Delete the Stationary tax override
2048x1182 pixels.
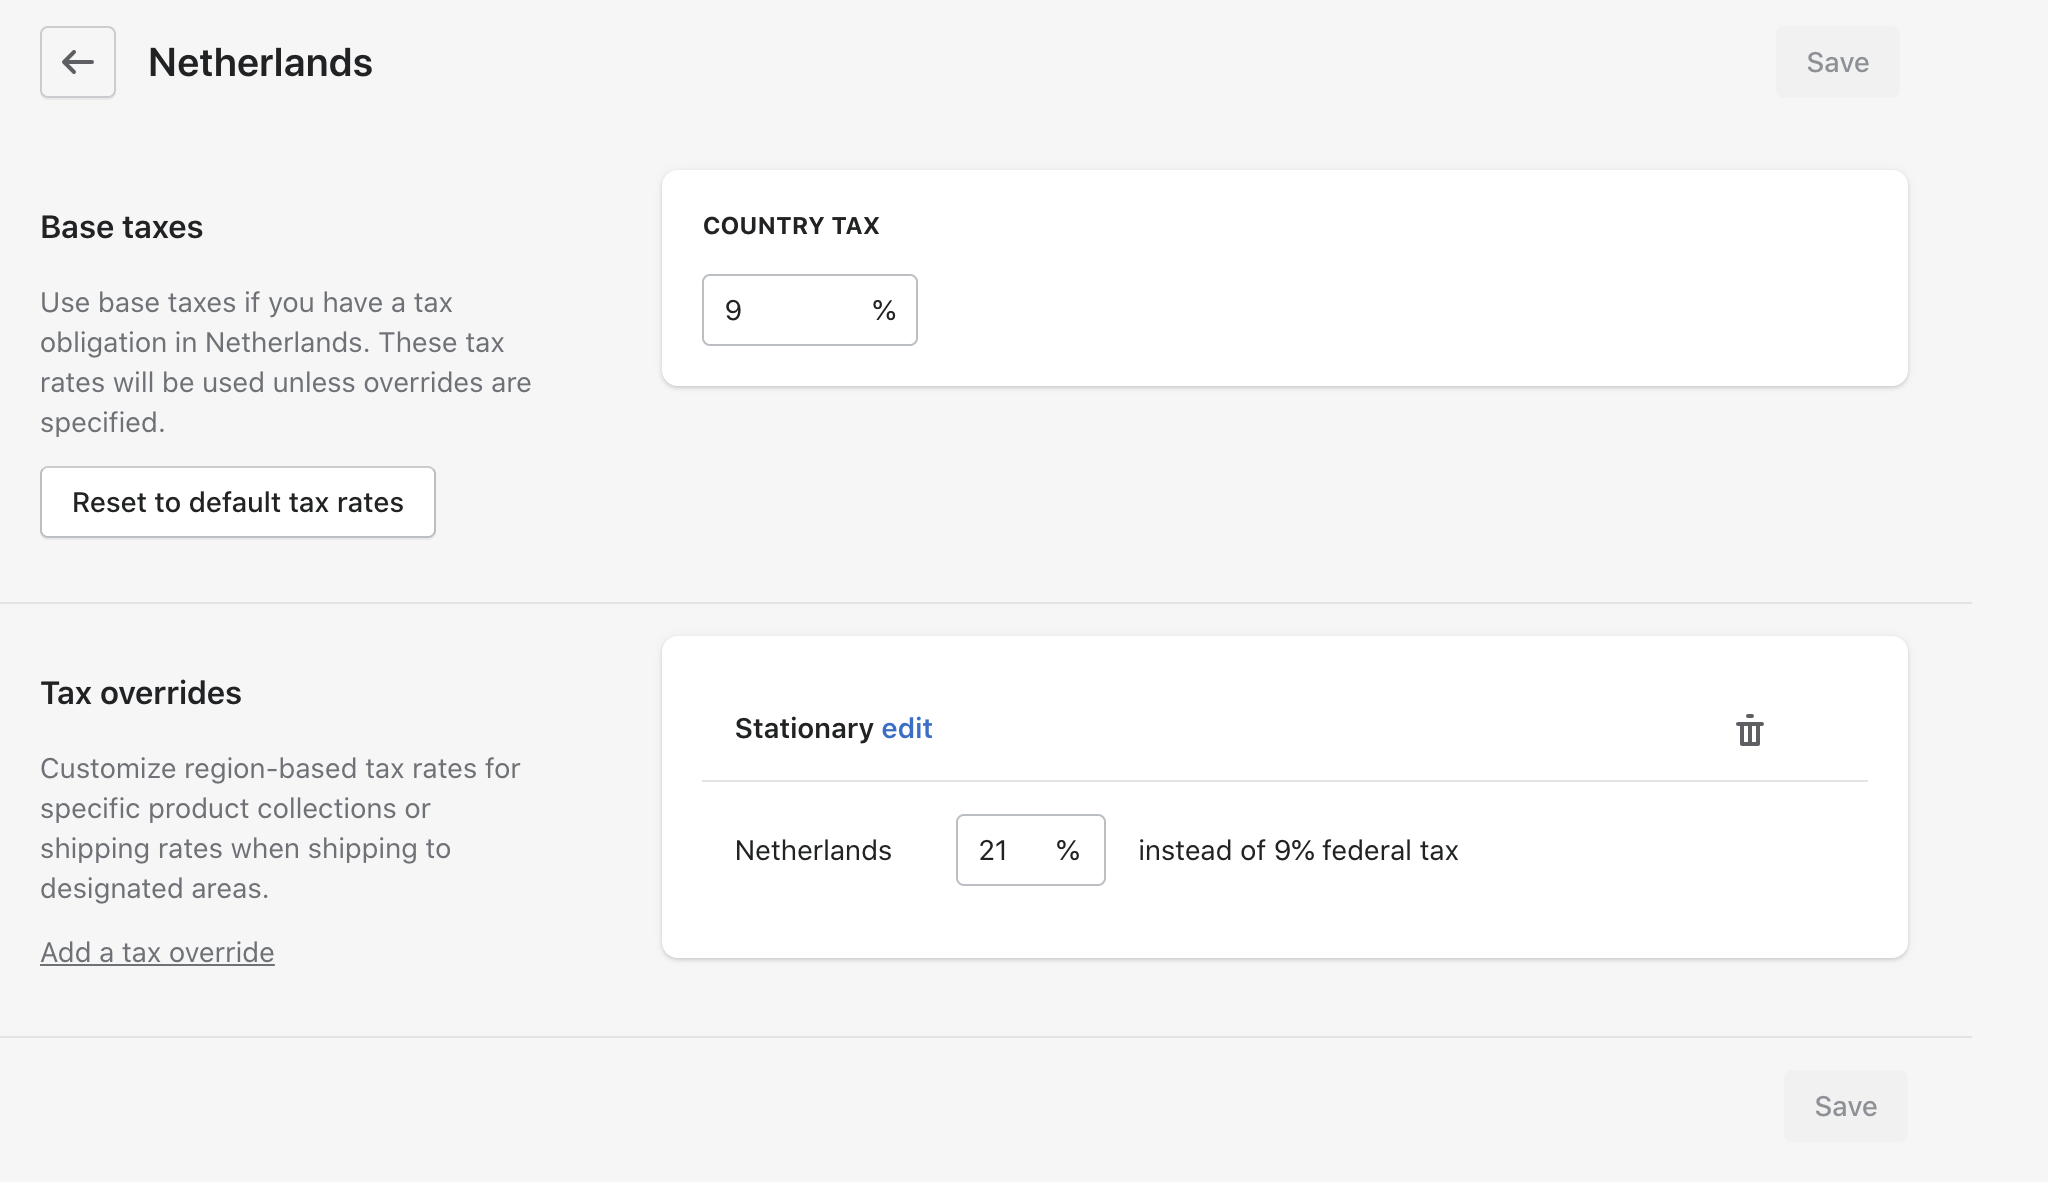[x=1749, y=730]
